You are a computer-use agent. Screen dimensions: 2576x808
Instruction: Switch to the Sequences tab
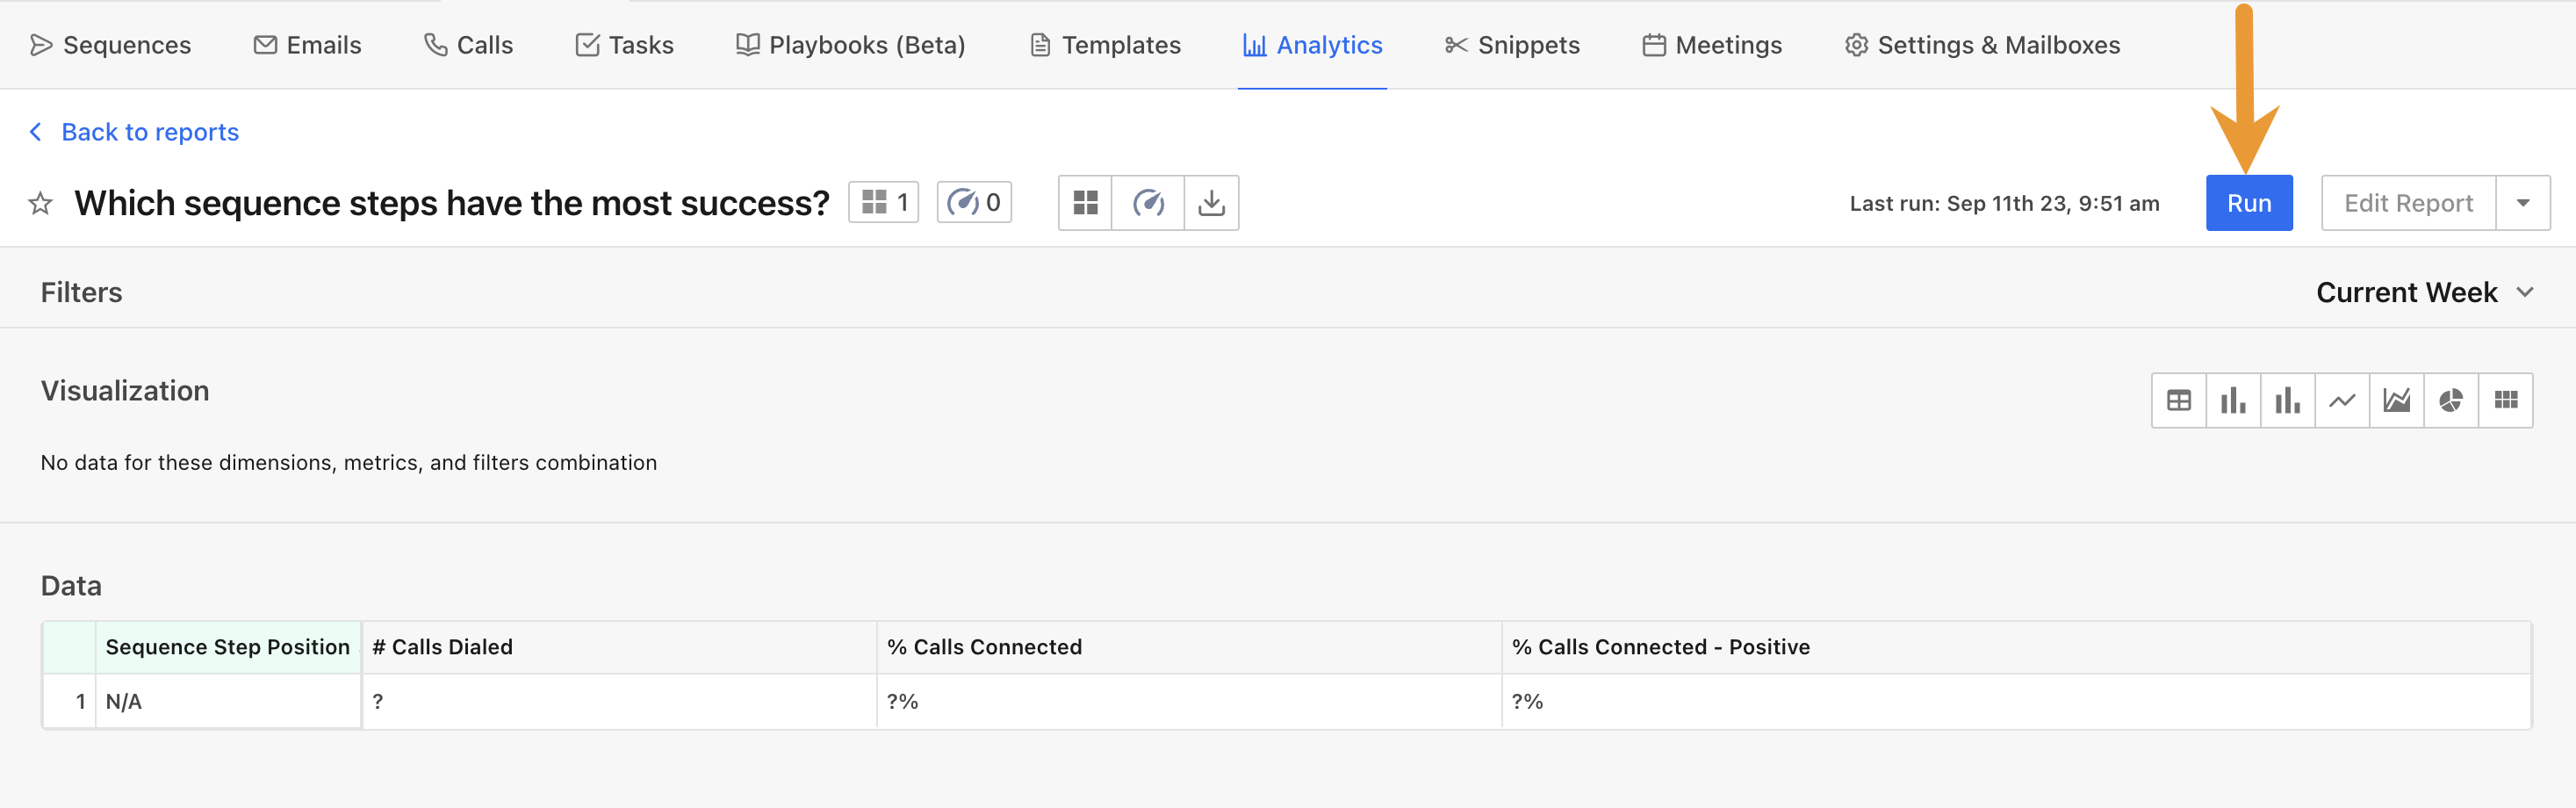[111, 44]
